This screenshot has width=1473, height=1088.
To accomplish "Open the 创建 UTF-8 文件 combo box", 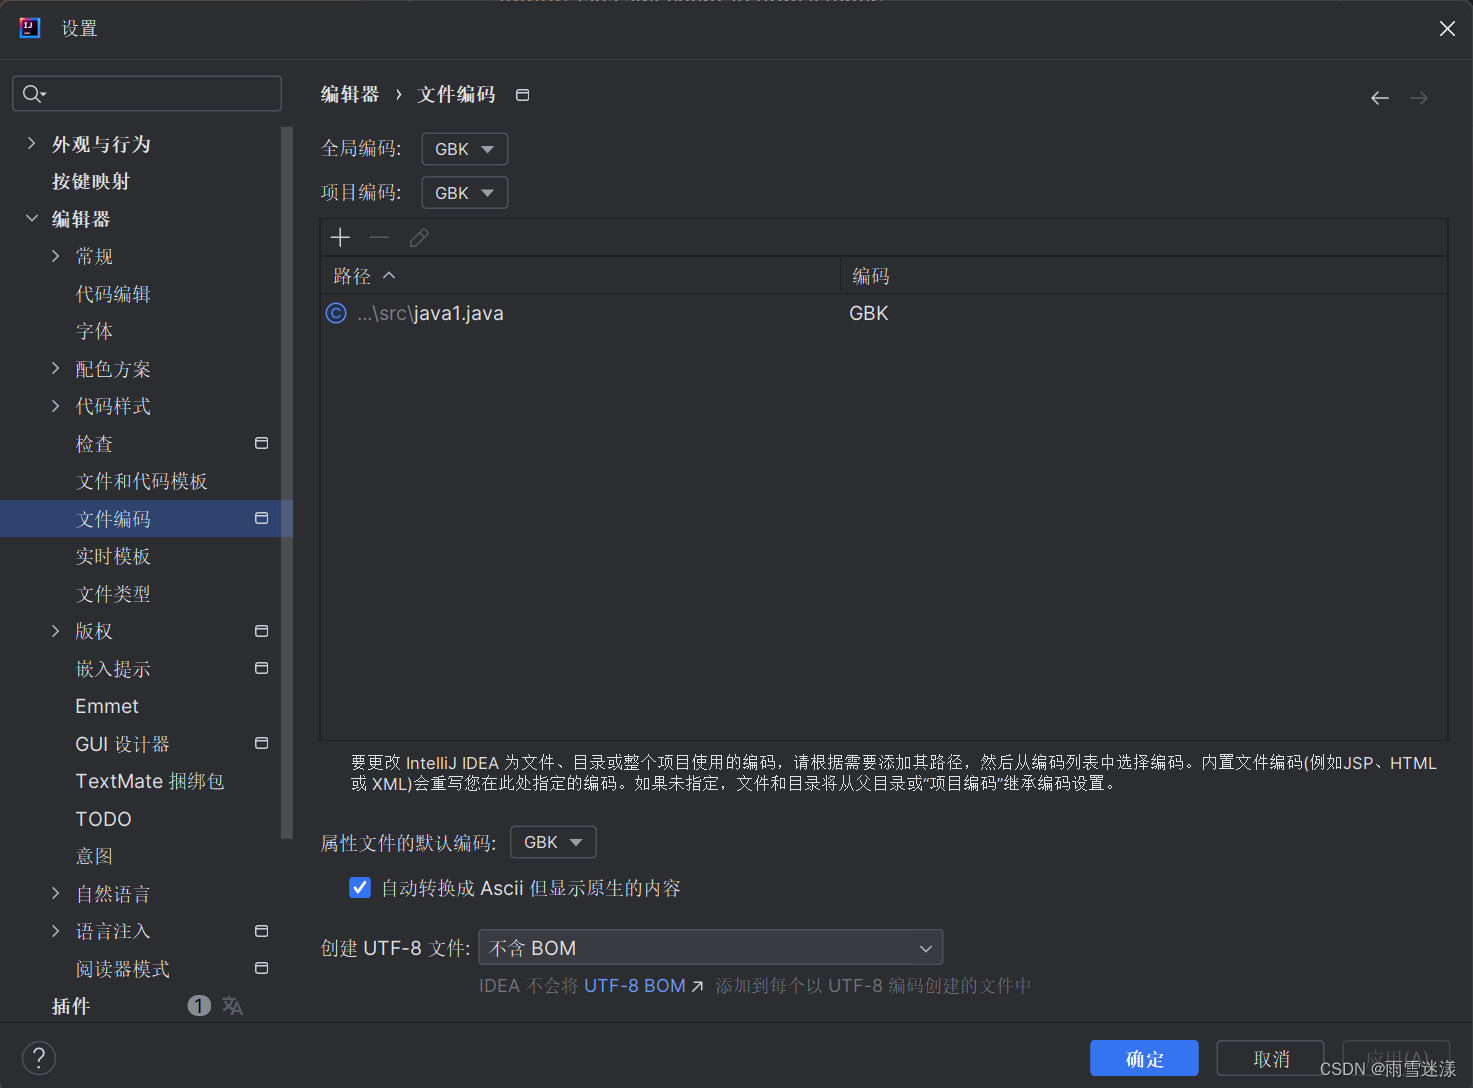I will click(x=710, y=947).
